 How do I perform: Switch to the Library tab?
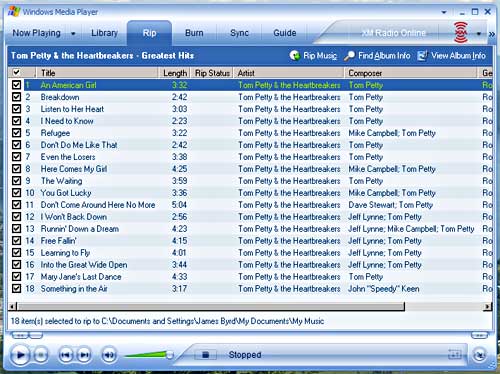point(104,33)
